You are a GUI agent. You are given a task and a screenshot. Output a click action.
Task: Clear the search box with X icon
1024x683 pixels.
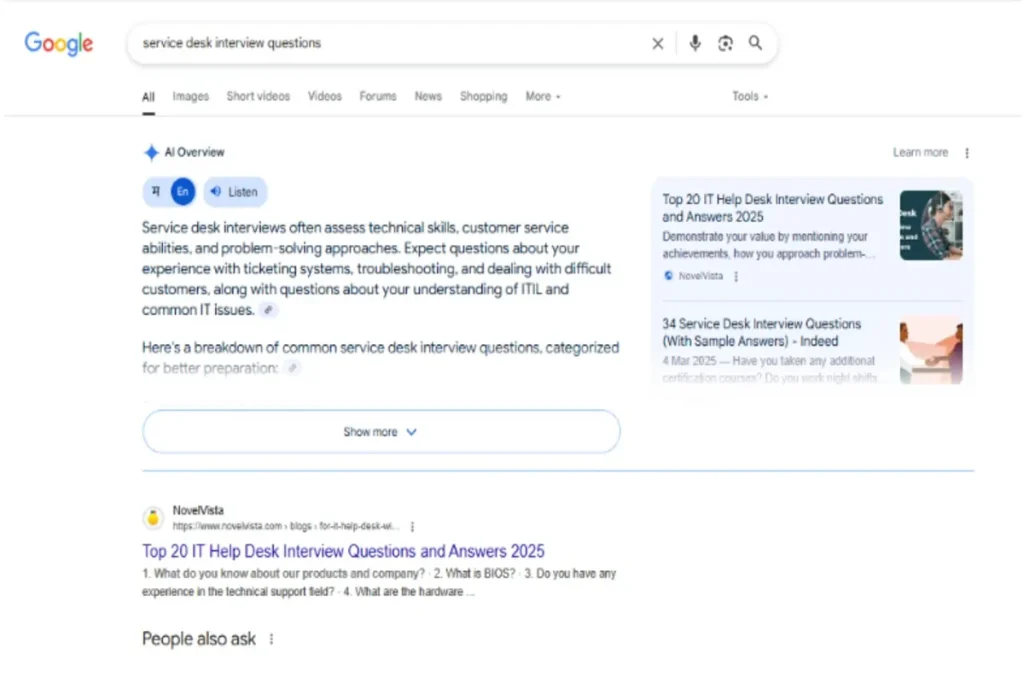coord(658,44)
